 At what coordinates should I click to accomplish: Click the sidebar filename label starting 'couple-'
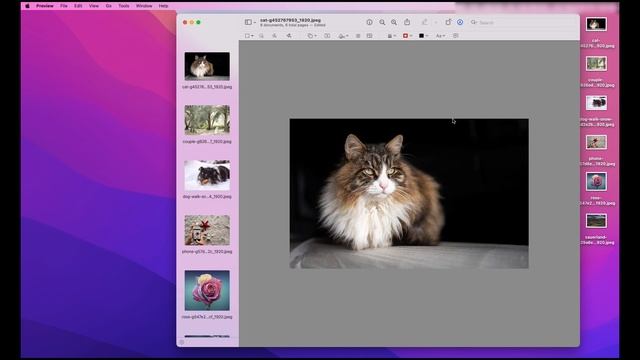click(207, 142)
